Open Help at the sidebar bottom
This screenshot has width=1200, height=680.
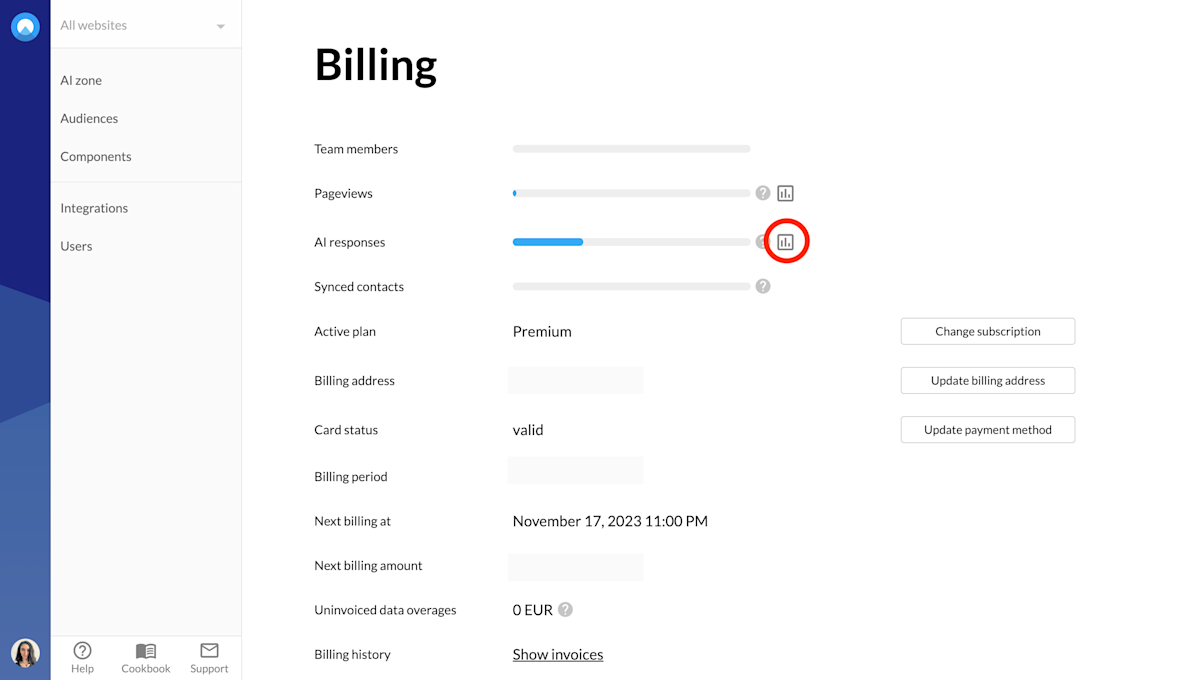click(83, 658)
